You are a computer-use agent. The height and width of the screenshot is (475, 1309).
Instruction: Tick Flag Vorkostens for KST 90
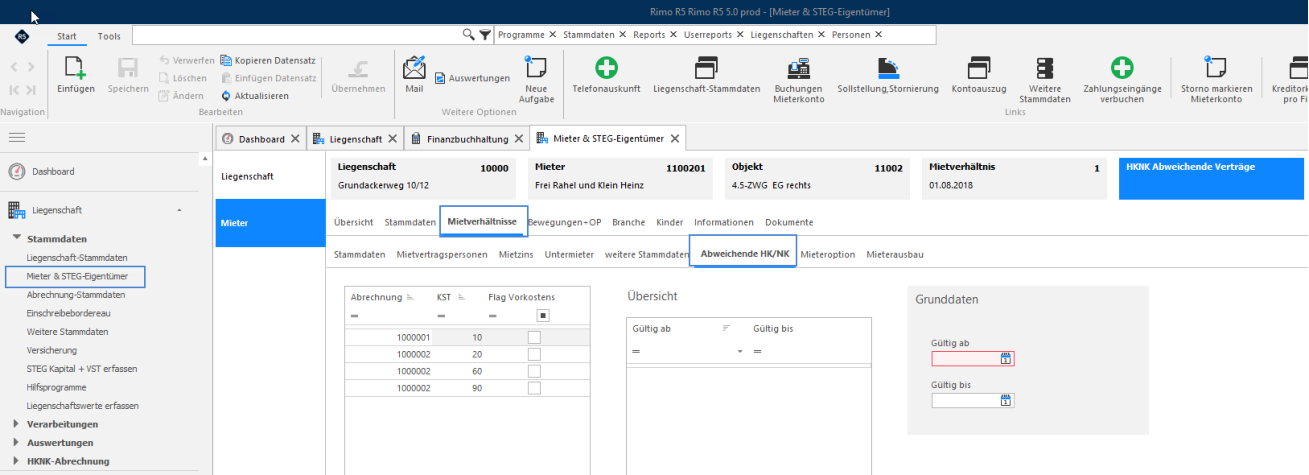(534, 388)
